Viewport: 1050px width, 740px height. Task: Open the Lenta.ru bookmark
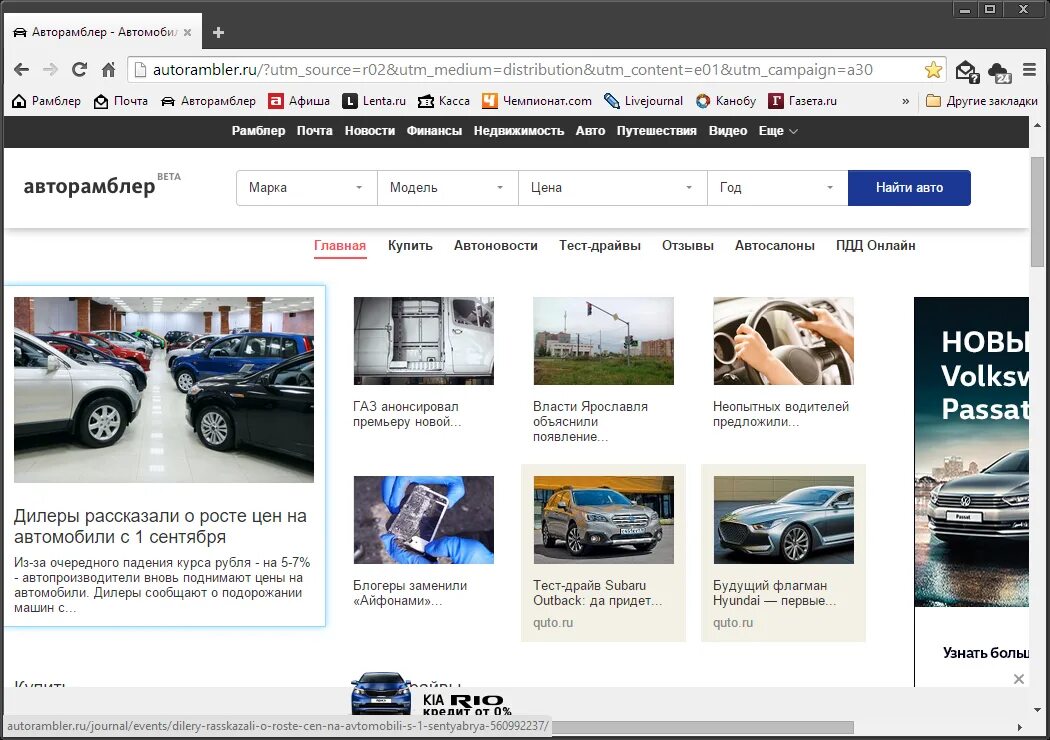pos(374,101)
